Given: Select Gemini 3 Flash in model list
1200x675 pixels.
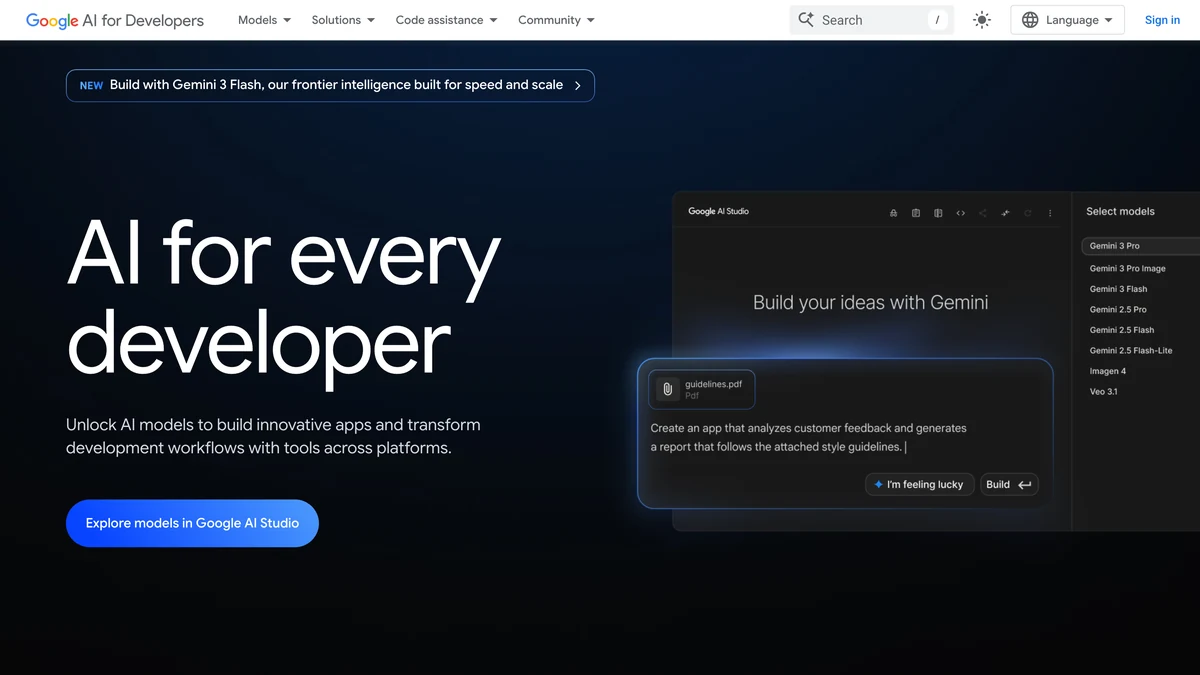Looking at the screenshot, I should pos(1118,289).
